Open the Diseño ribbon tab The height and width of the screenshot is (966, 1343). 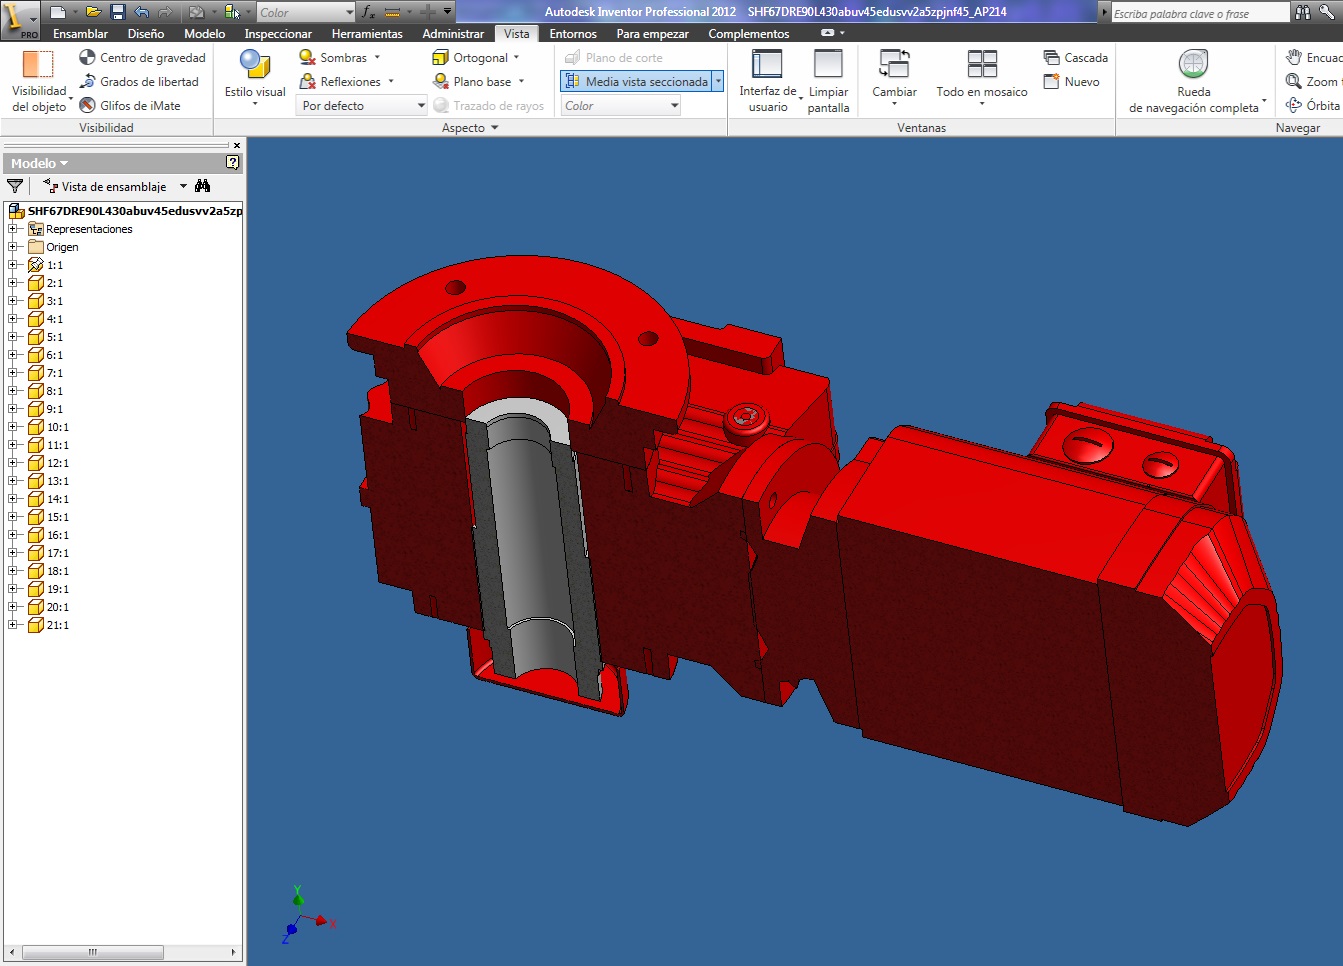click(x=146, y=34)
